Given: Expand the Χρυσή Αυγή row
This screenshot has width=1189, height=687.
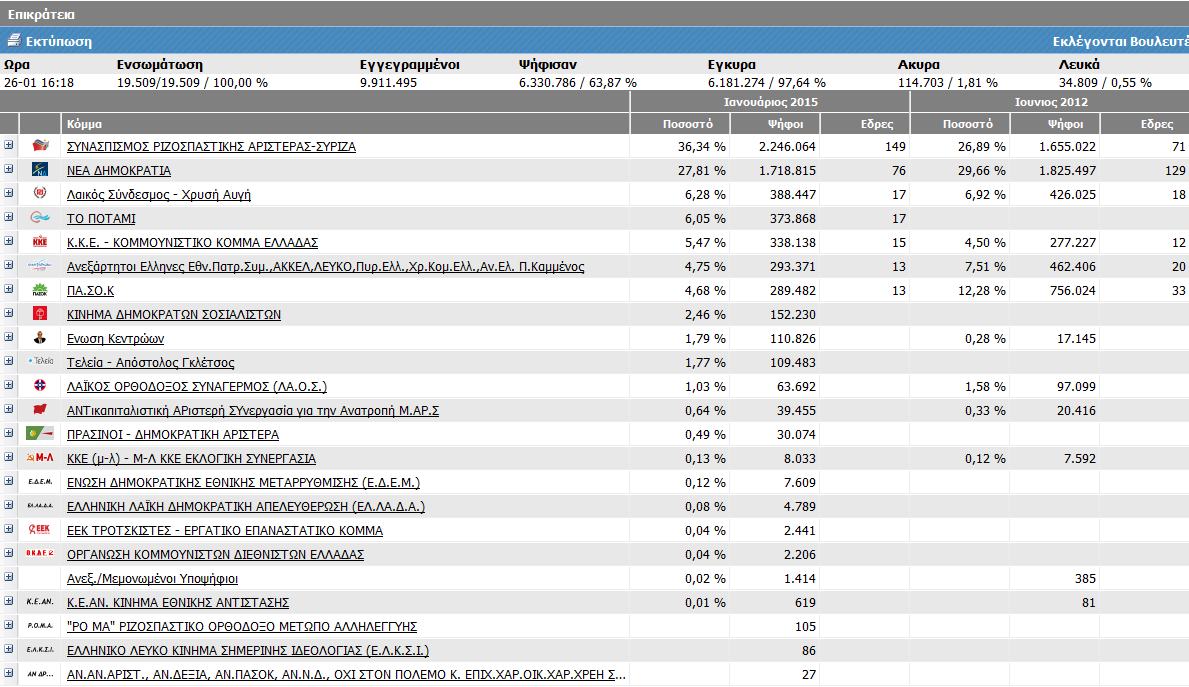Looking at the screenshot, I should pos(8,193).
